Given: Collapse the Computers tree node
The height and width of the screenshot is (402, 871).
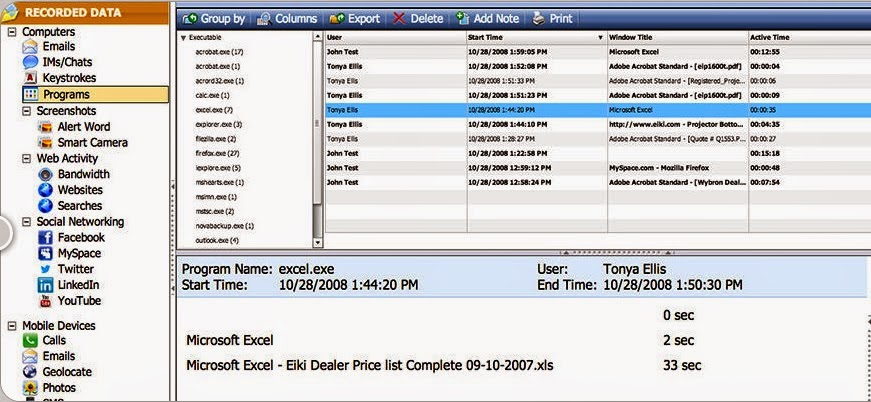Looking at the screenshot, I should (x=12, y=32).
